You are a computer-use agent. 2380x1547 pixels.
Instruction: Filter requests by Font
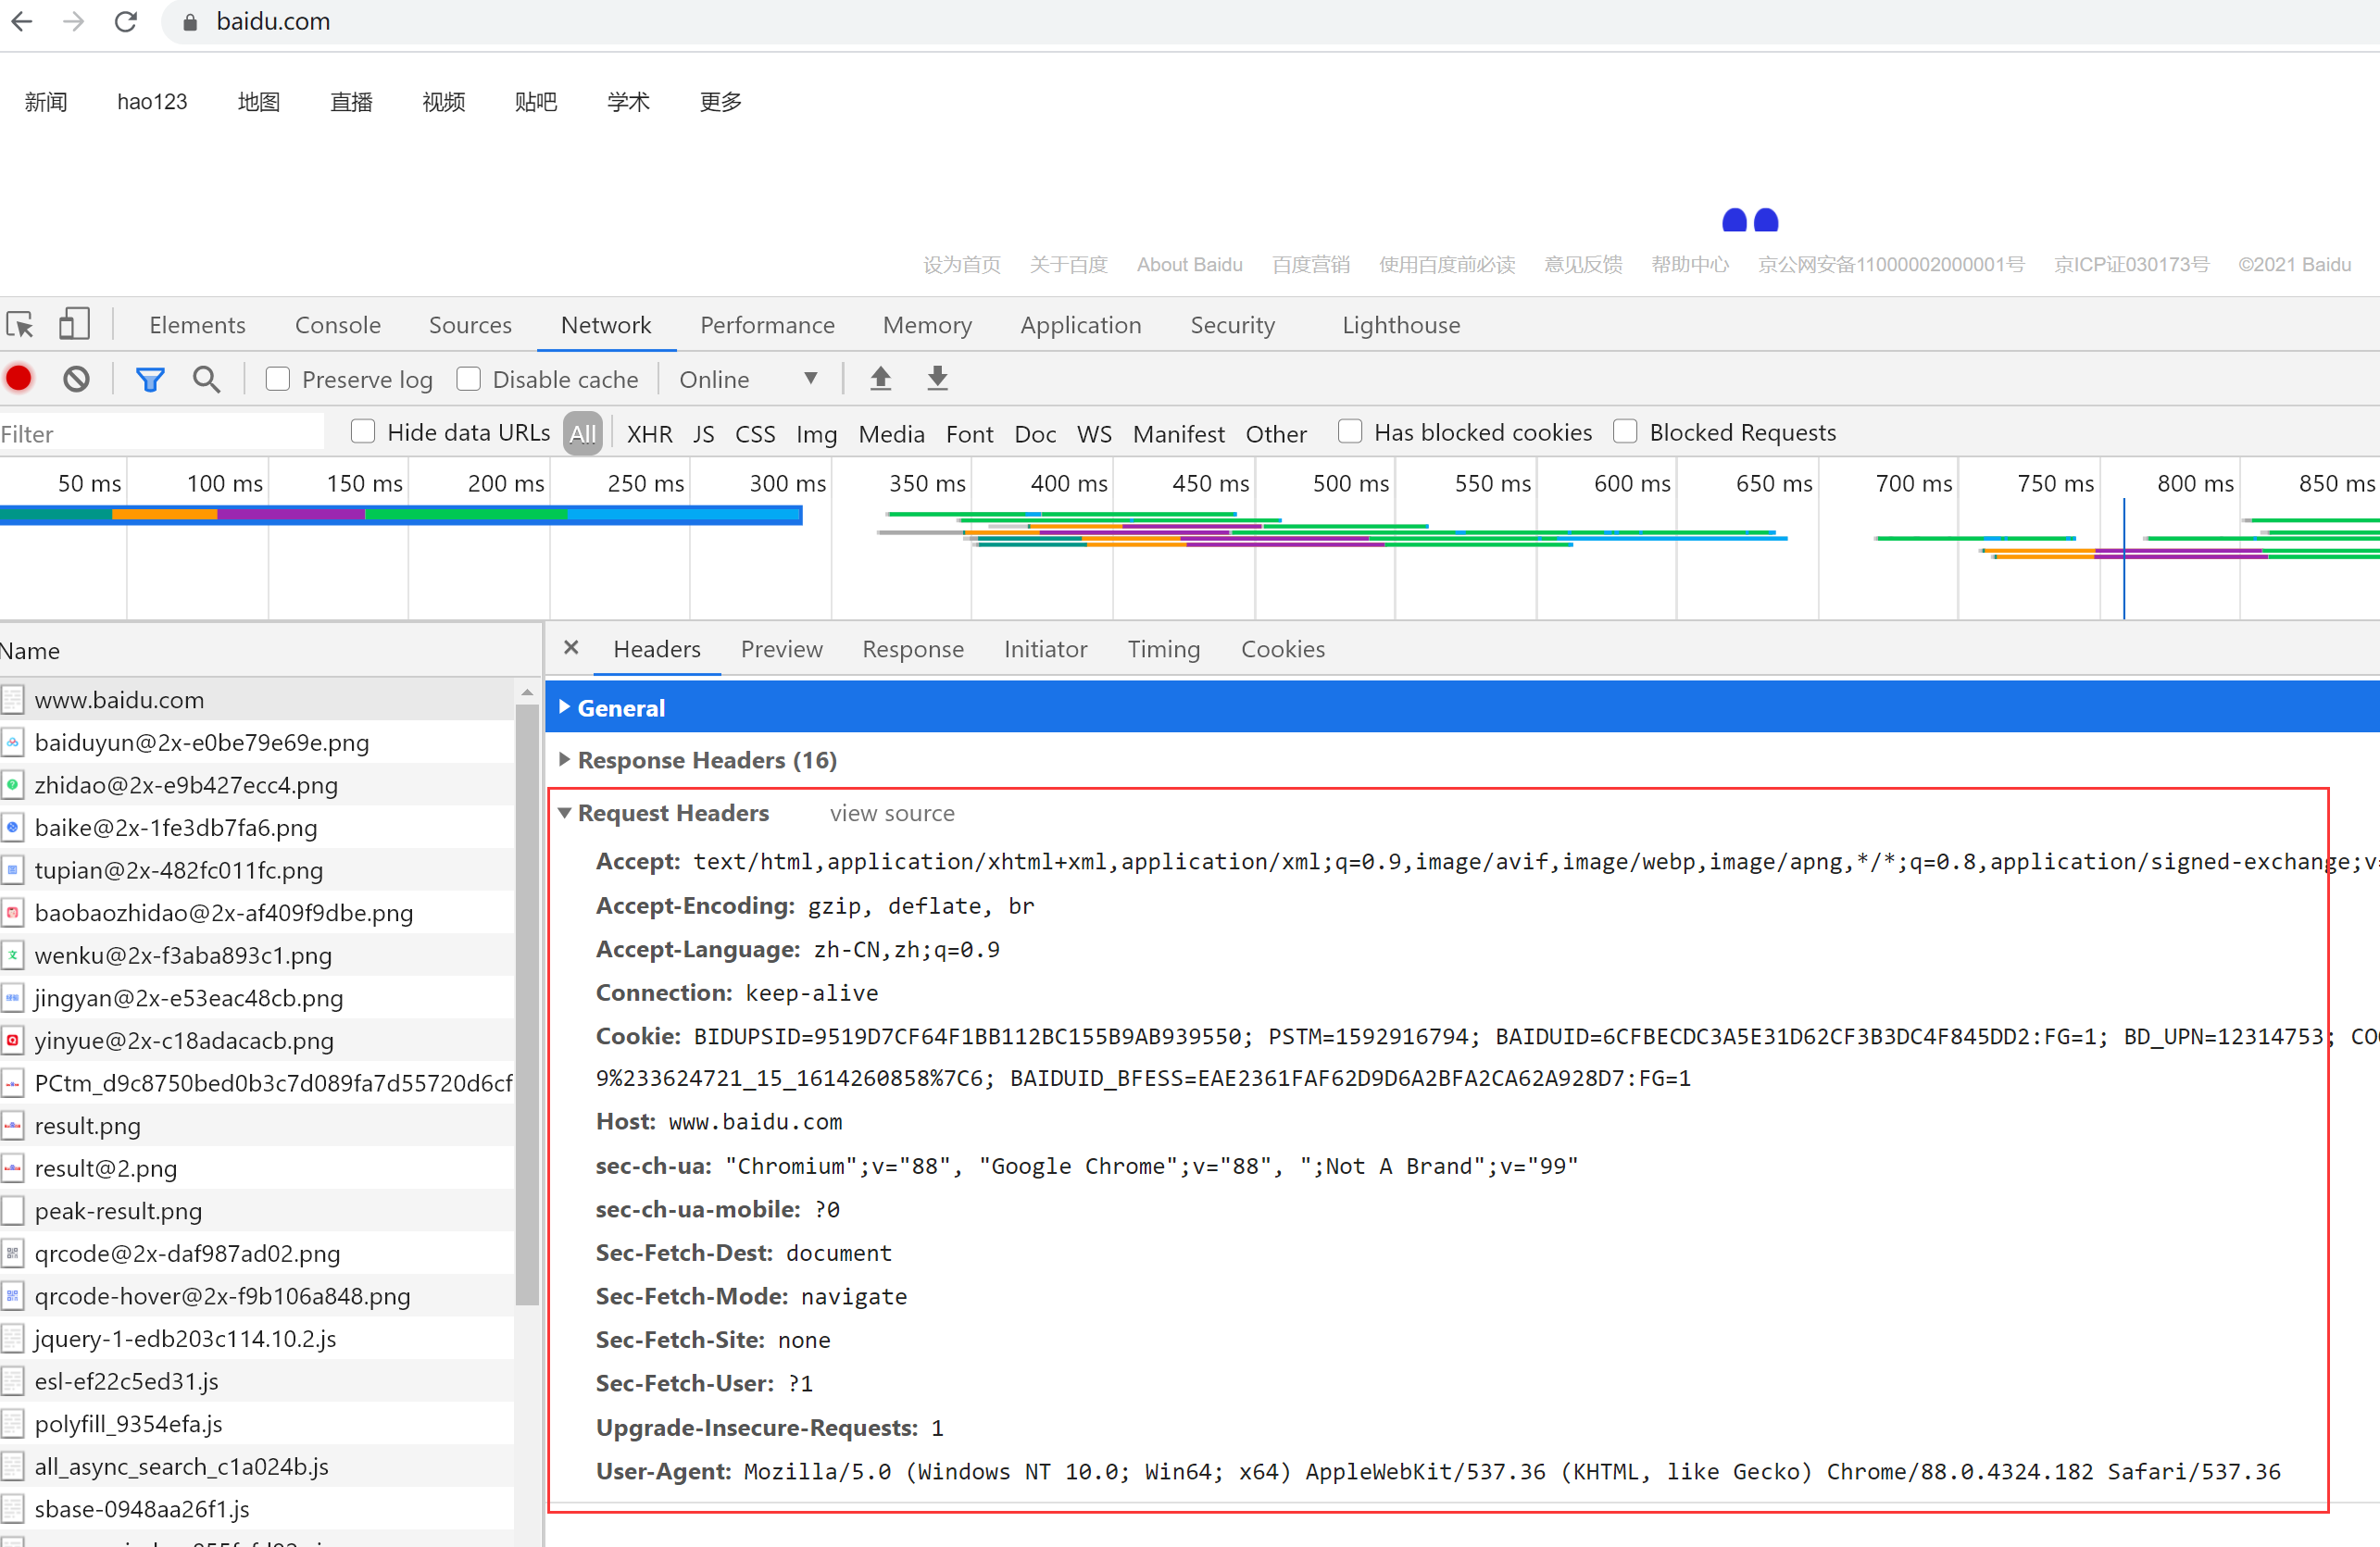pos(969,434)
